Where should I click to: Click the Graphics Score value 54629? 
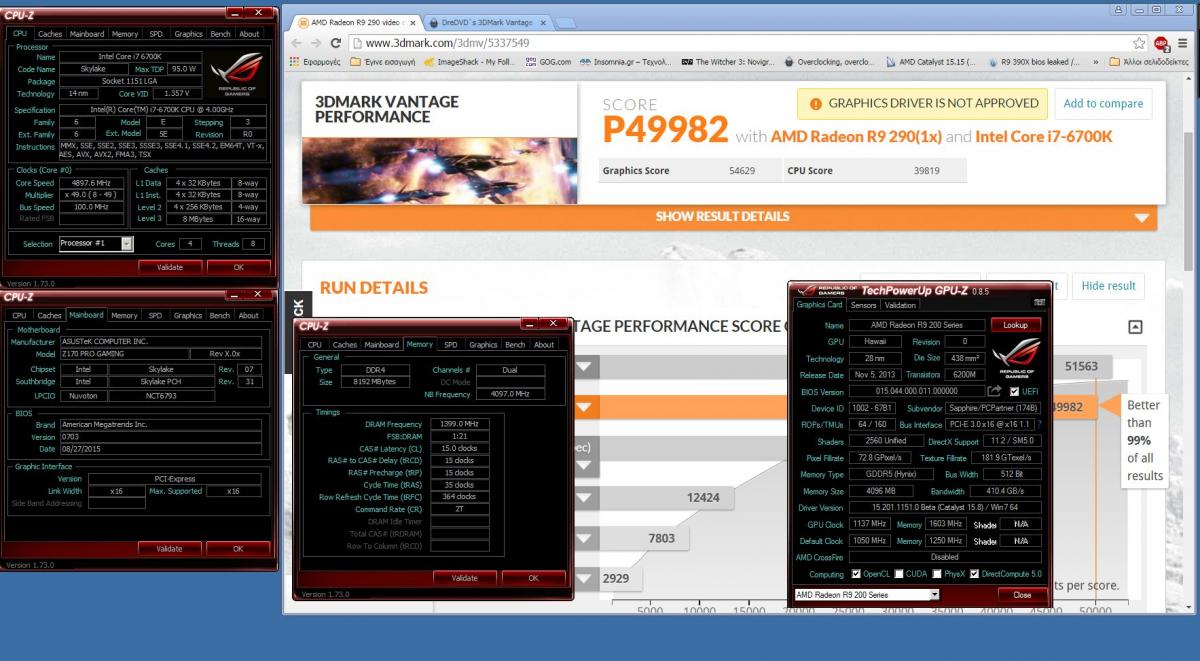coord(742,171)
